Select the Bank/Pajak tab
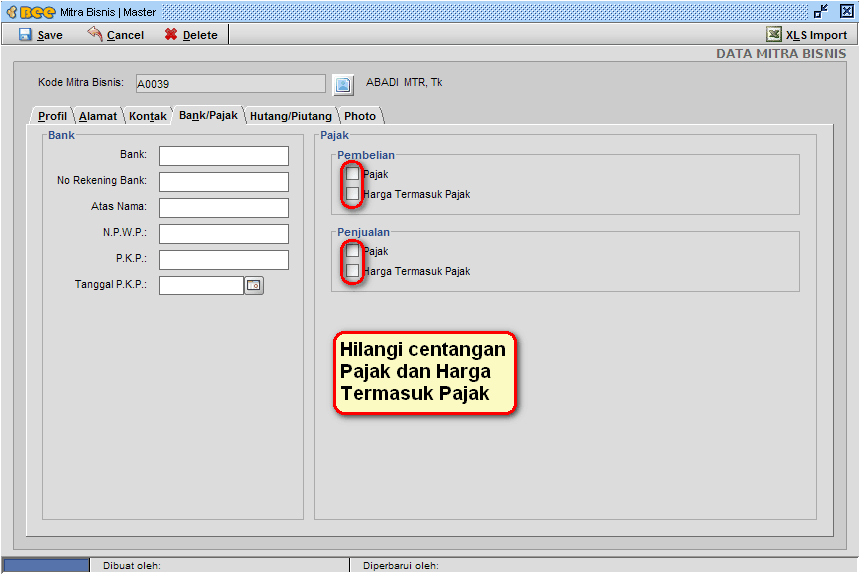The height and width of the screenshot is (574, 859). pyautogui.click(x=208, y=115)
